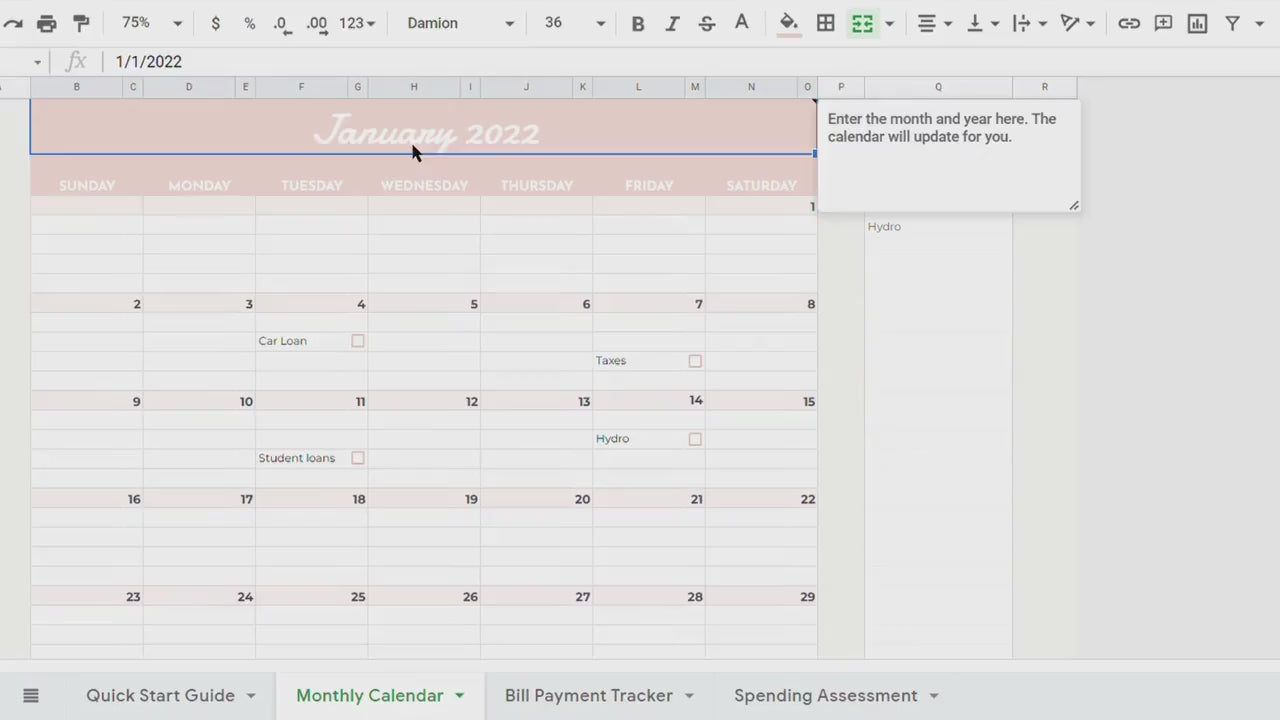Open the borders tool
The image size is (1280, 720).
(x=826, y=23)
